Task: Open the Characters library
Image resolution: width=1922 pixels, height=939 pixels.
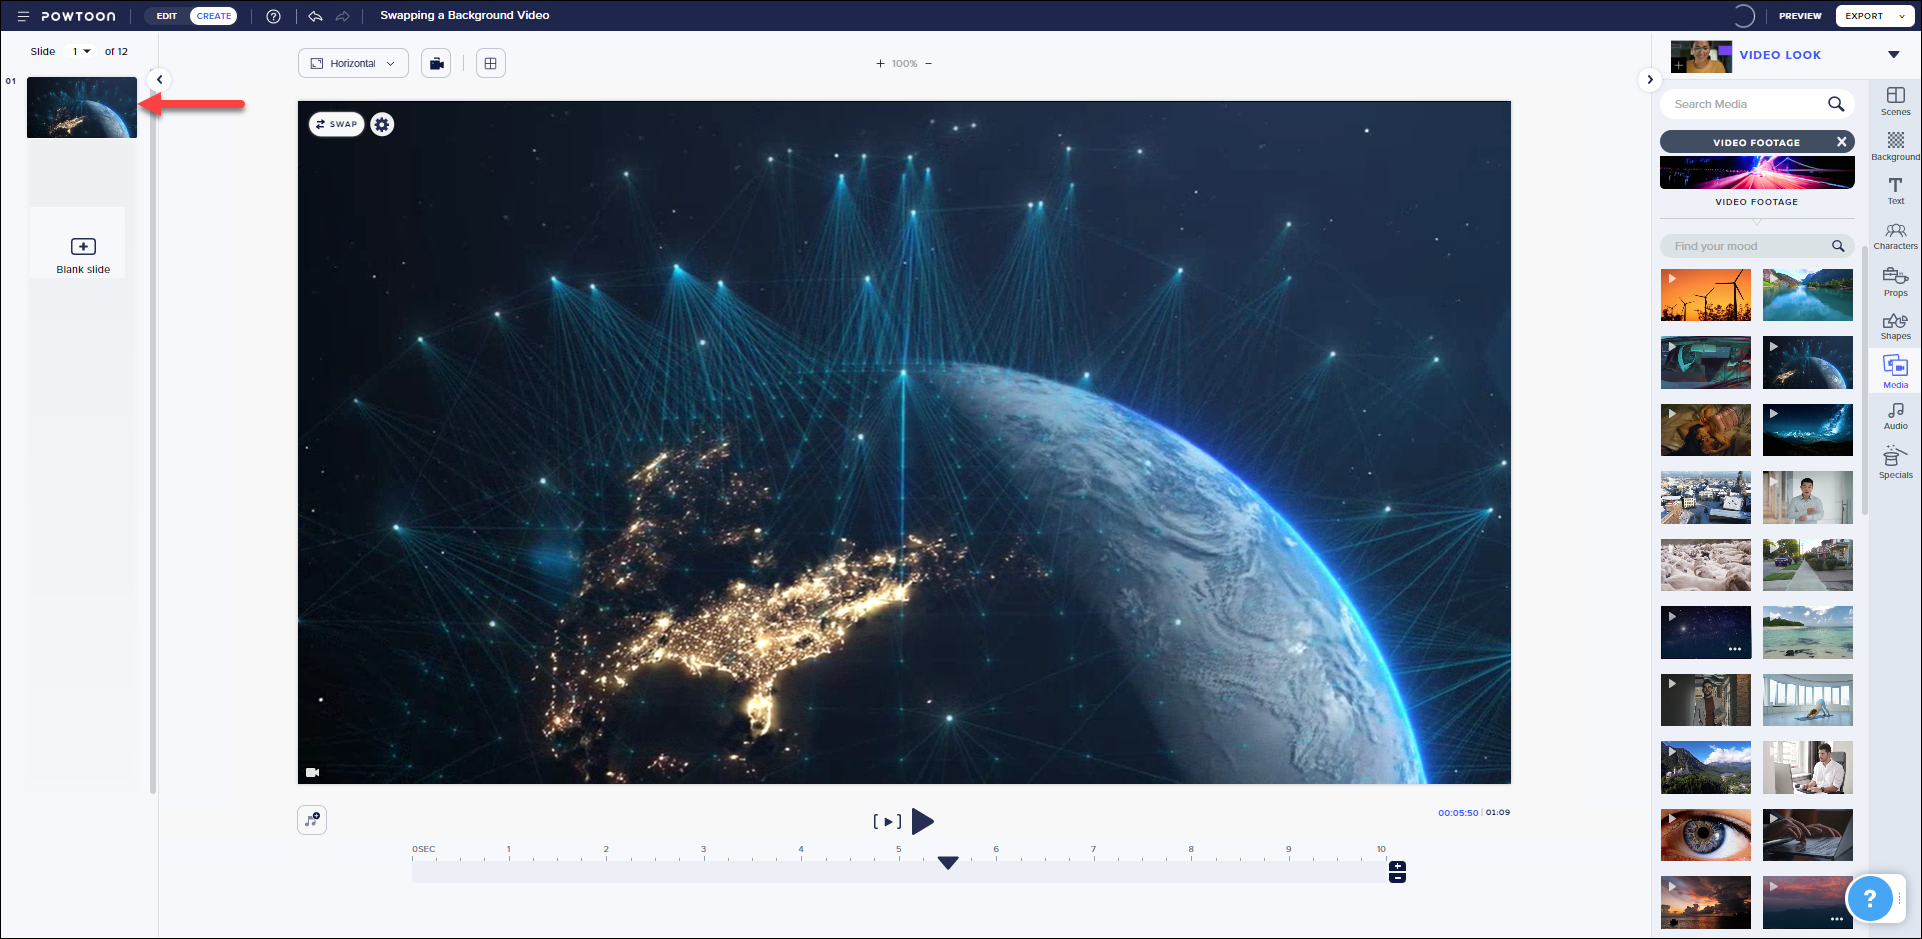Action: pyautogui.click(x=1895, y=236)
